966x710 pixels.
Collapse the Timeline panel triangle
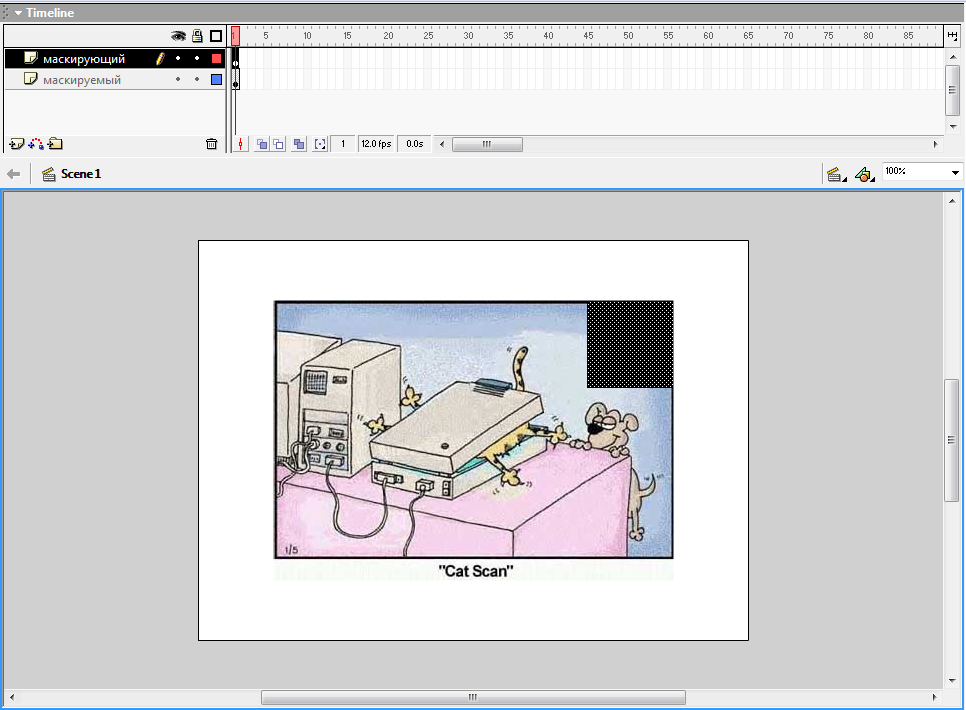click(18, 12)
